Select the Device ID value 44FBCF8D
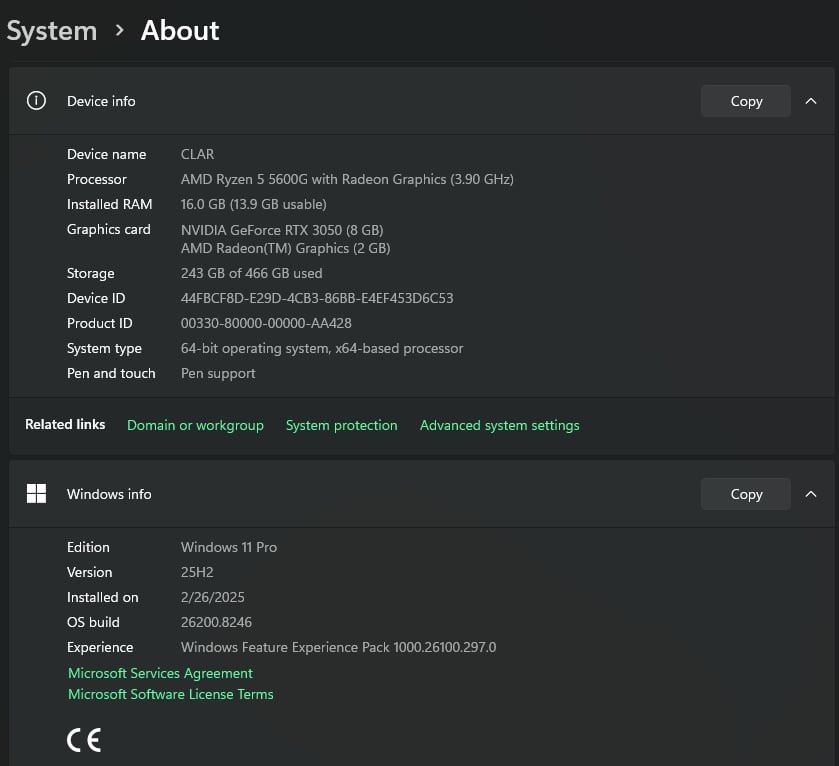 (x=317, y=298)
